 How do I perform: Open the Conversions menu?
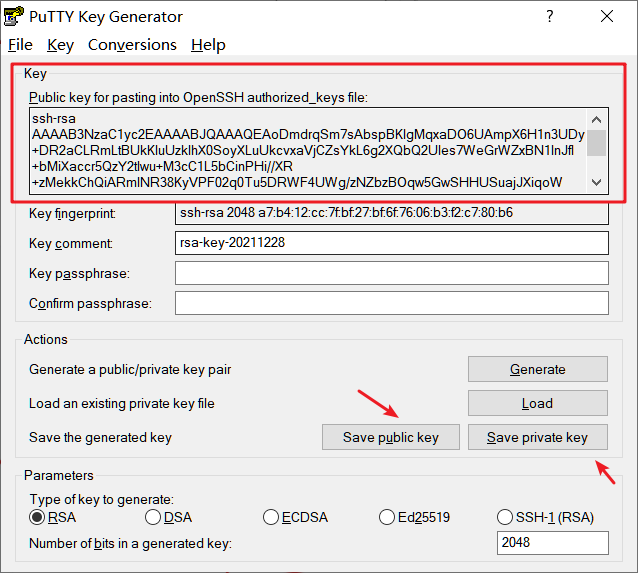pyautogui.click(x=132, y=45)
